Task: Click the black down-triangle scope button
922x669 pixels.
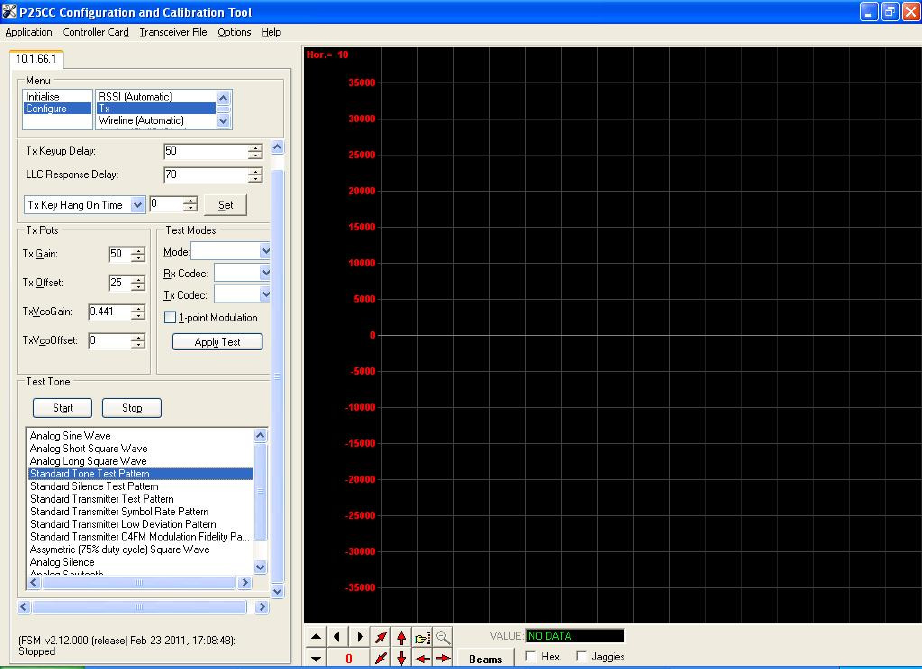Action: (316, 658)
